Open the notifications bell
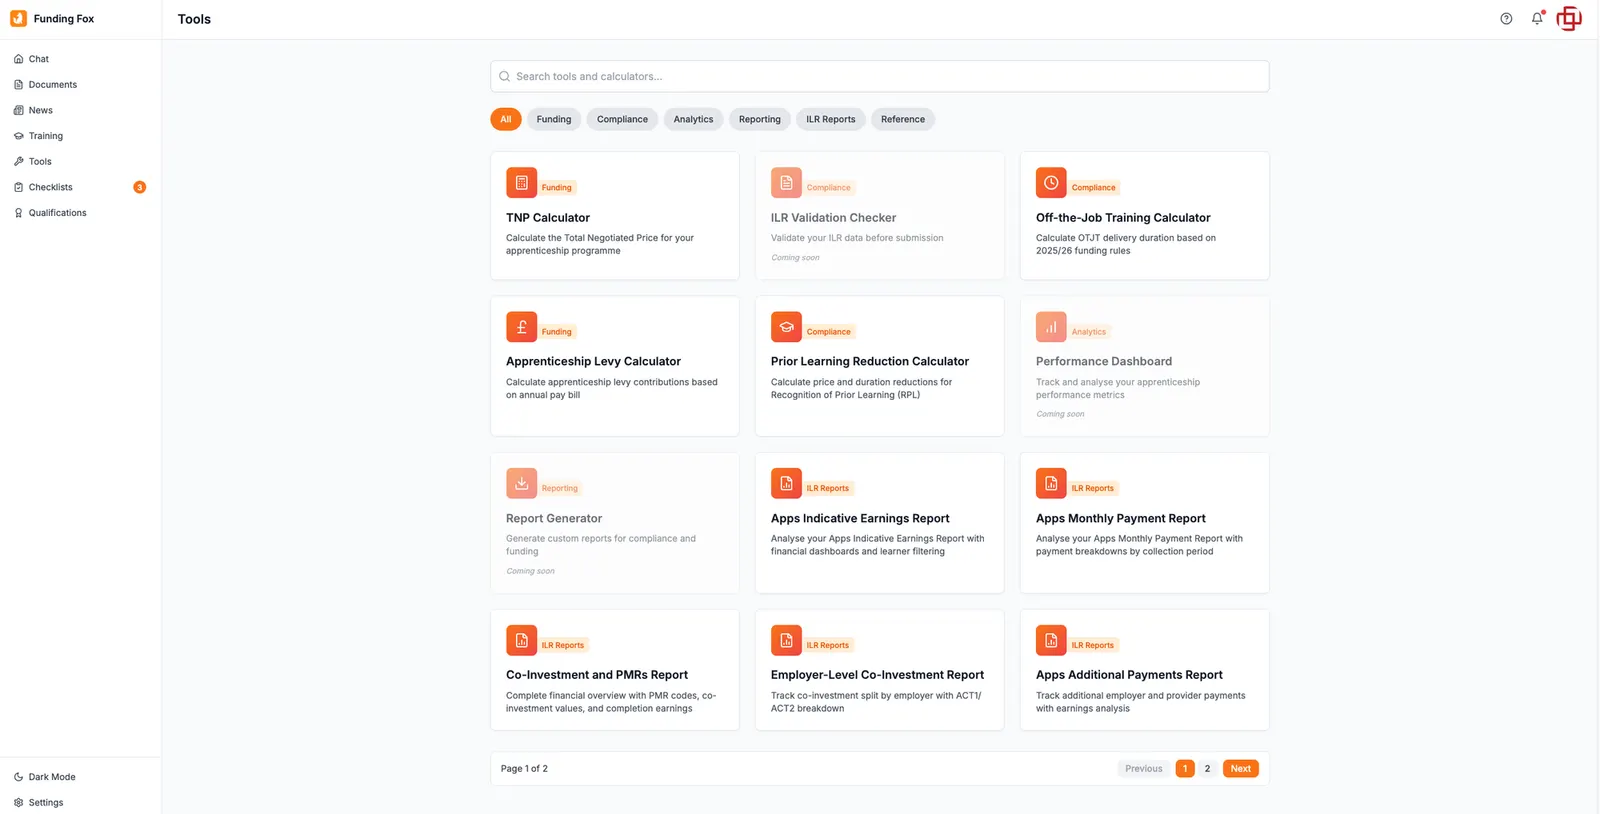 pos(1537,18)
